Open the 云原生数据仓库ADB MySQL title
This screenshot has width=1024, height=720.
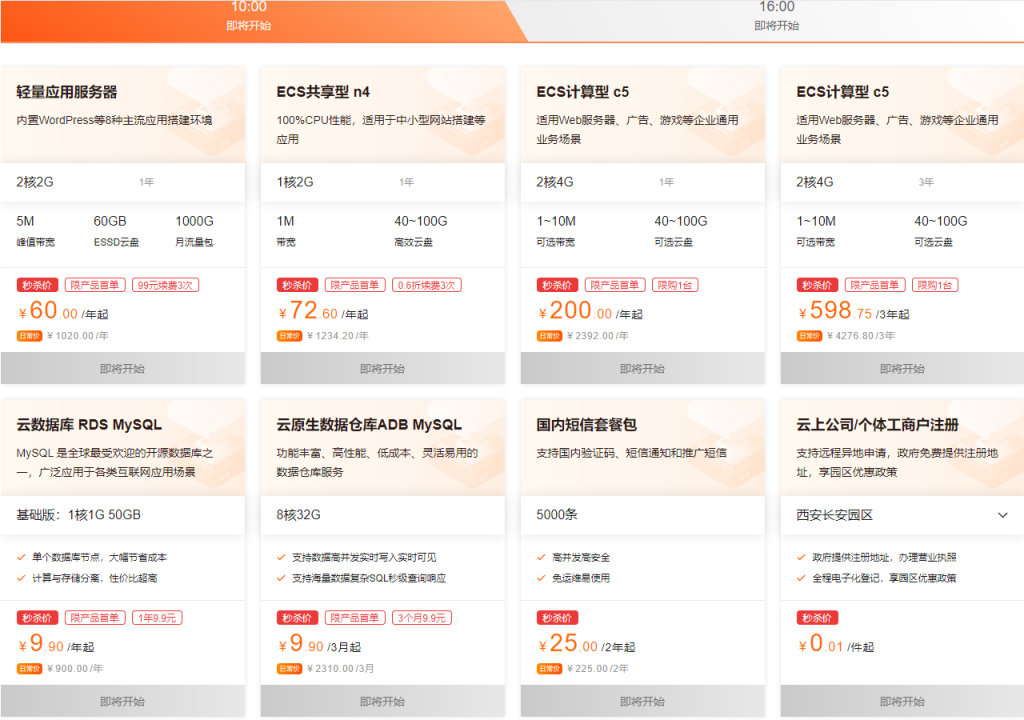[369, 425]
